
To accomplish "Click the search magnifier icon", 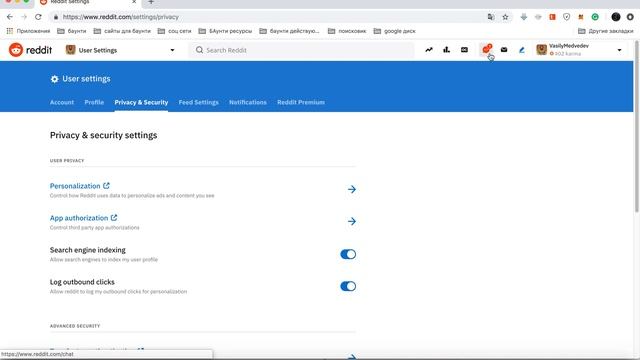I will 199,50.
